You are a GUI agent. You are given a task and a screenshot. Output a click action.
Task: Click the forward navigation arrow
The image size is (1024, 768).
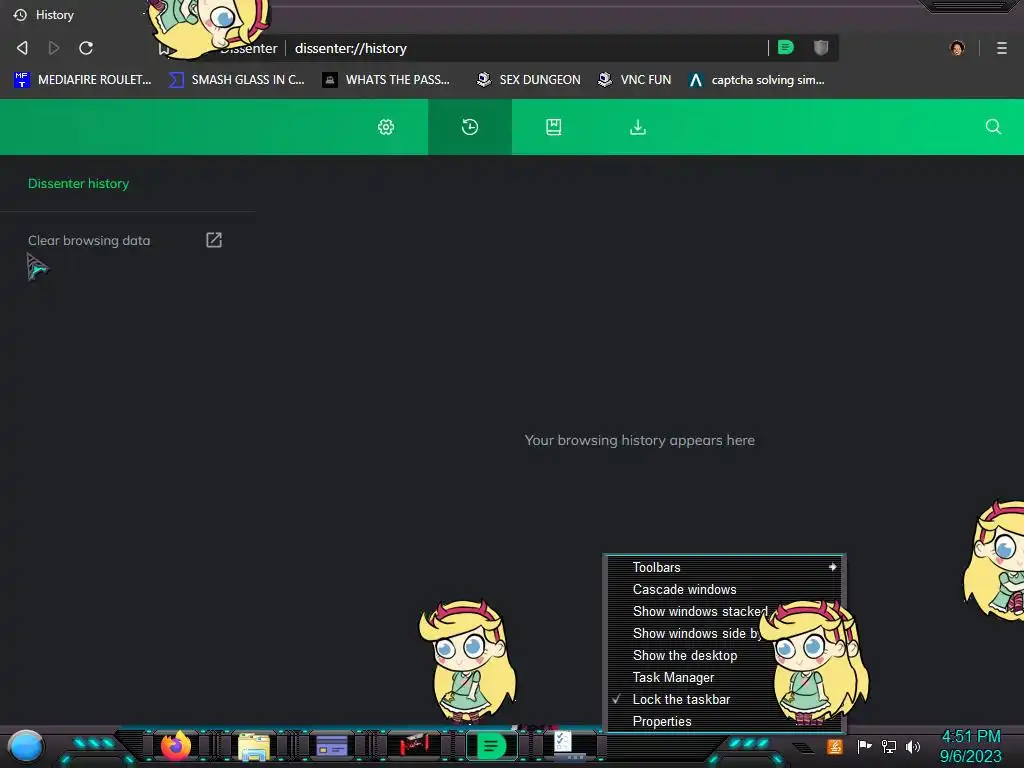click(54, 48)
